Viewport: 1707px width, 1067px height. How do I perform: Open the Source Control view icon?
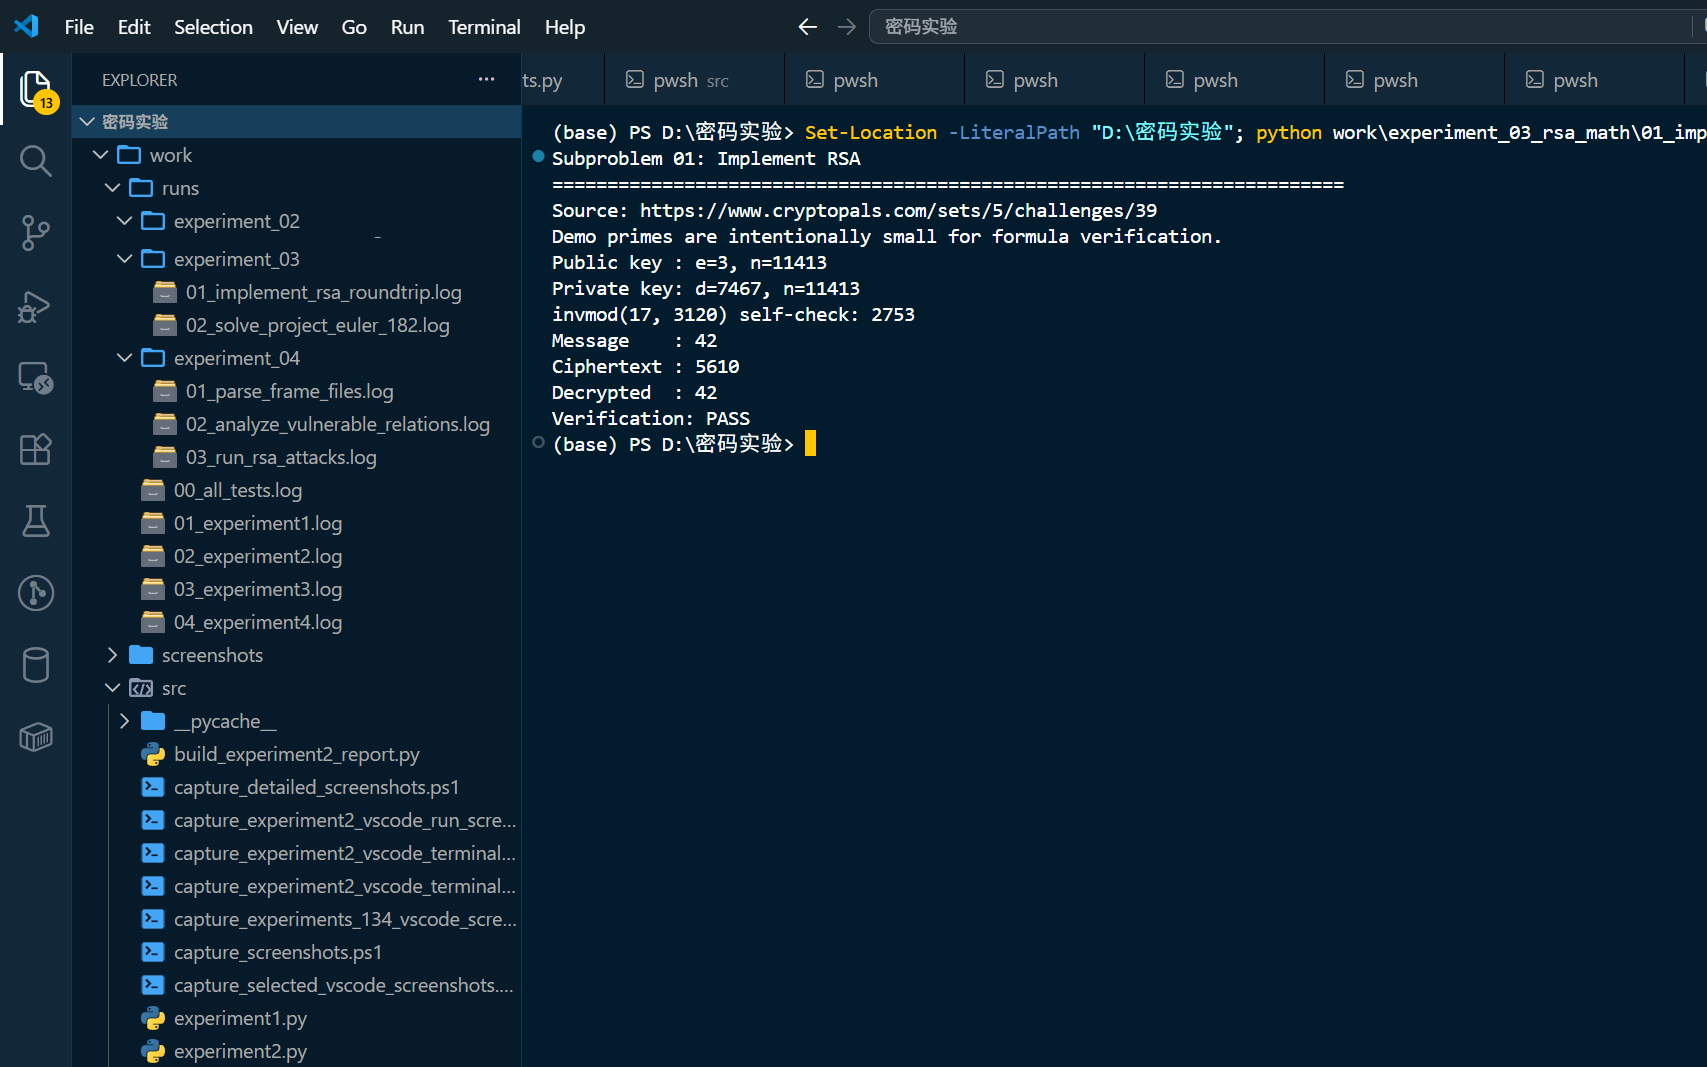click(x=36, y=233)
